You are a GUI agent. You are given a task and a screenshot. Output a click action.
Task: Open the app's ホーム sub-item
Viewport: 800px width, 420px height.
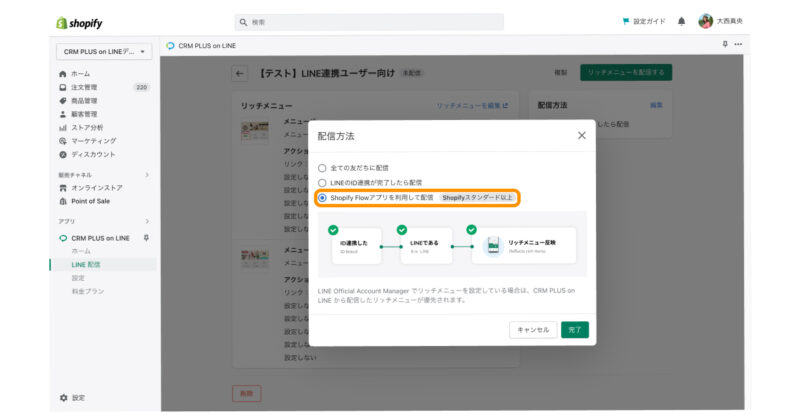click(x=81, y=251)
